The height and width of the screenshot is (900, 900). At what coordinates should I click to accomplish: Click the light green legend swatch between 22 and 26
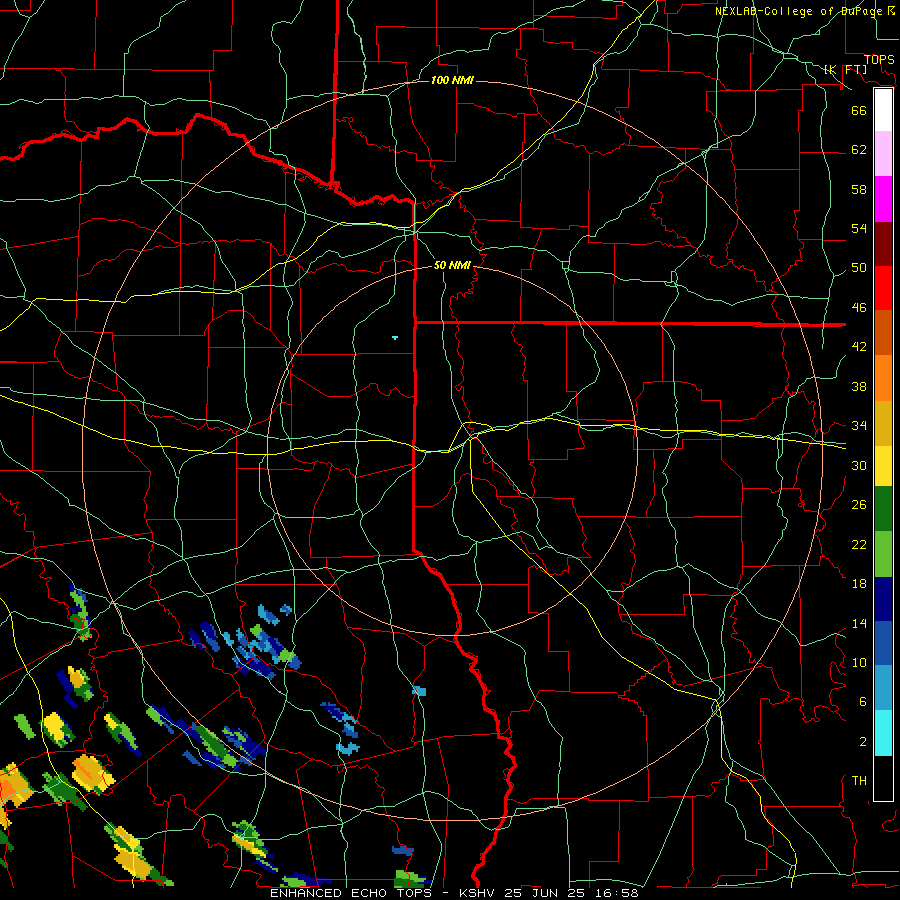coord(883,554)
